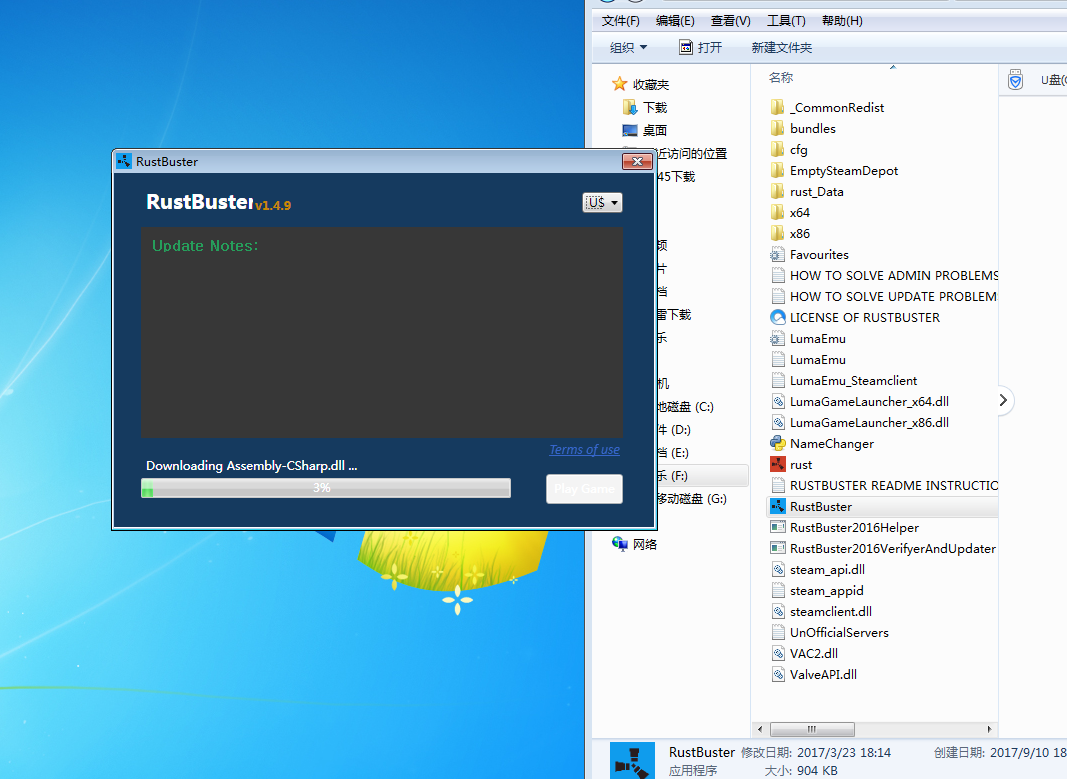Select the _CommonRedist folder
The image size is (1067, 779).
pyautogui.click(x=836, y=108)
